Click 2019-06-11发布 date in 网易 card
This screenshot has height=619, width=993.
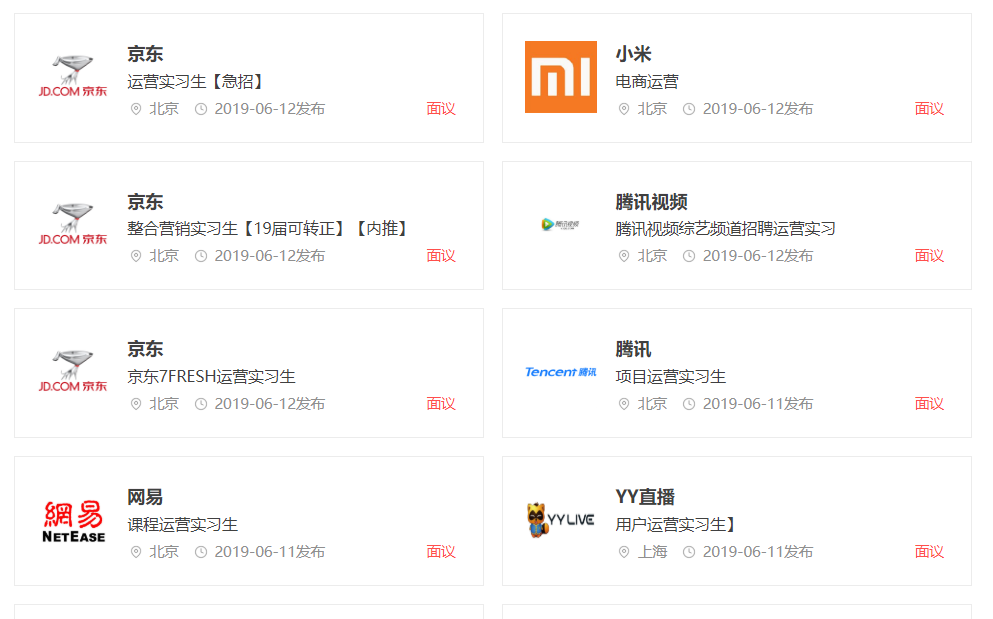pyautogui.click(x=270, y=552)
